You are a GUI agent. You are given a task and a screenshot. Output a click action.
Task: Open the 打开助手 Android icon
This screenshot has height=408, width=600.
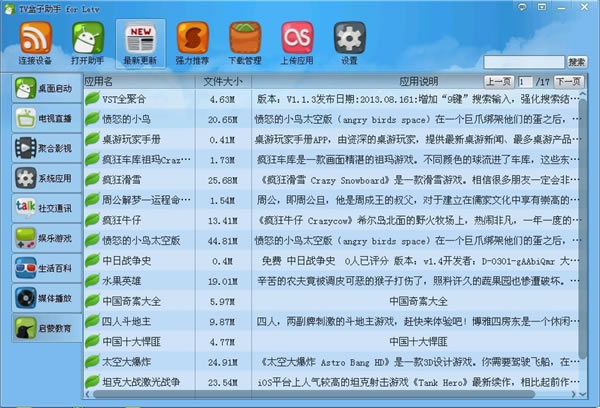point(88,38)
